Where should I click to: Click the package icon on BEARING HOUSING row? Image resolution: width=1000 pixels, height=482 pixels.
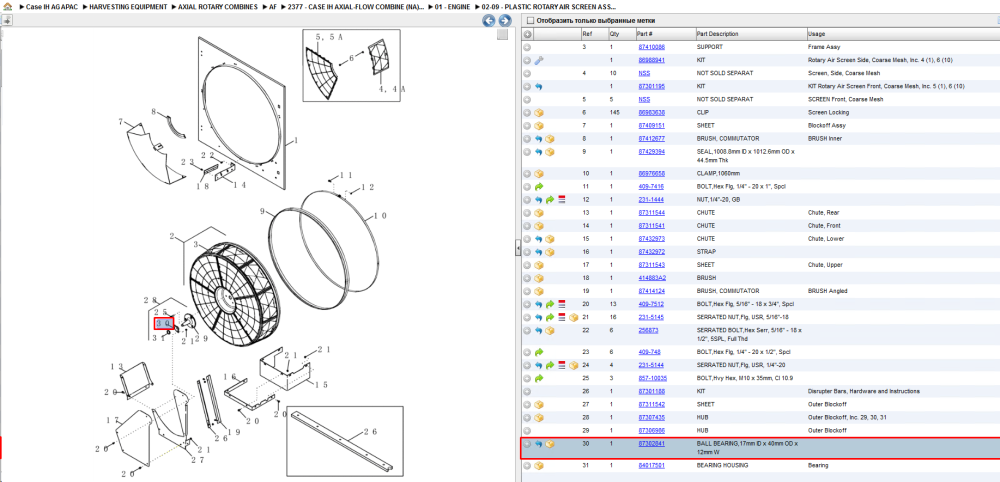click(x=539, y=466)
